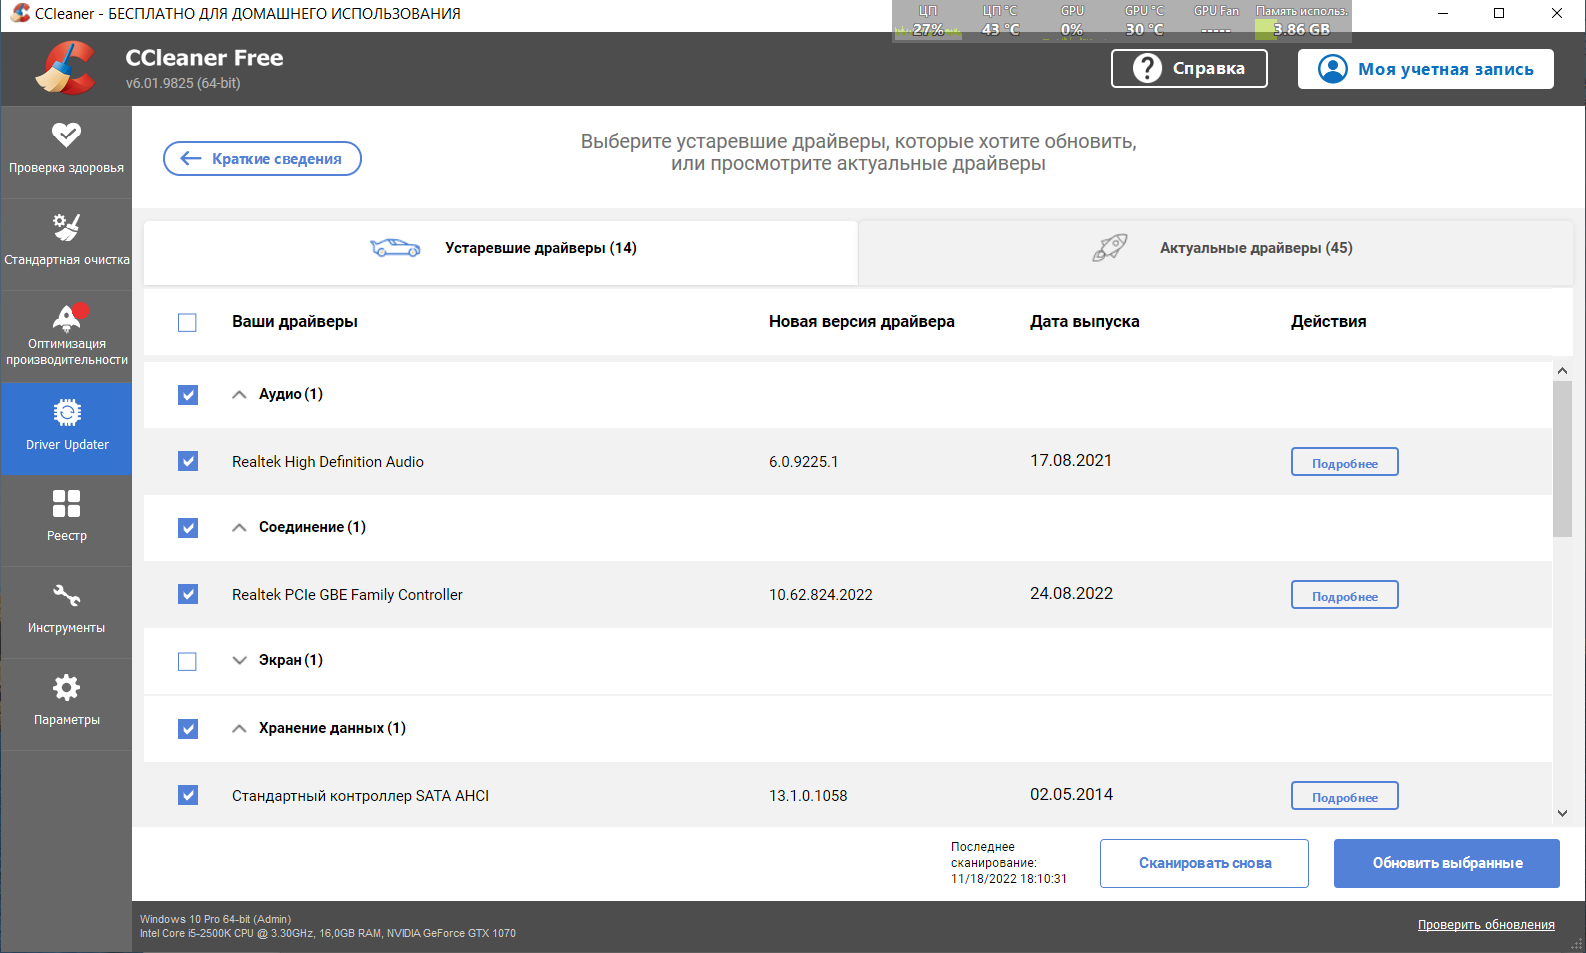This screenshot has height=953, width=1586.
Task: Open the Registry grid icon
Action: [67, 503]
